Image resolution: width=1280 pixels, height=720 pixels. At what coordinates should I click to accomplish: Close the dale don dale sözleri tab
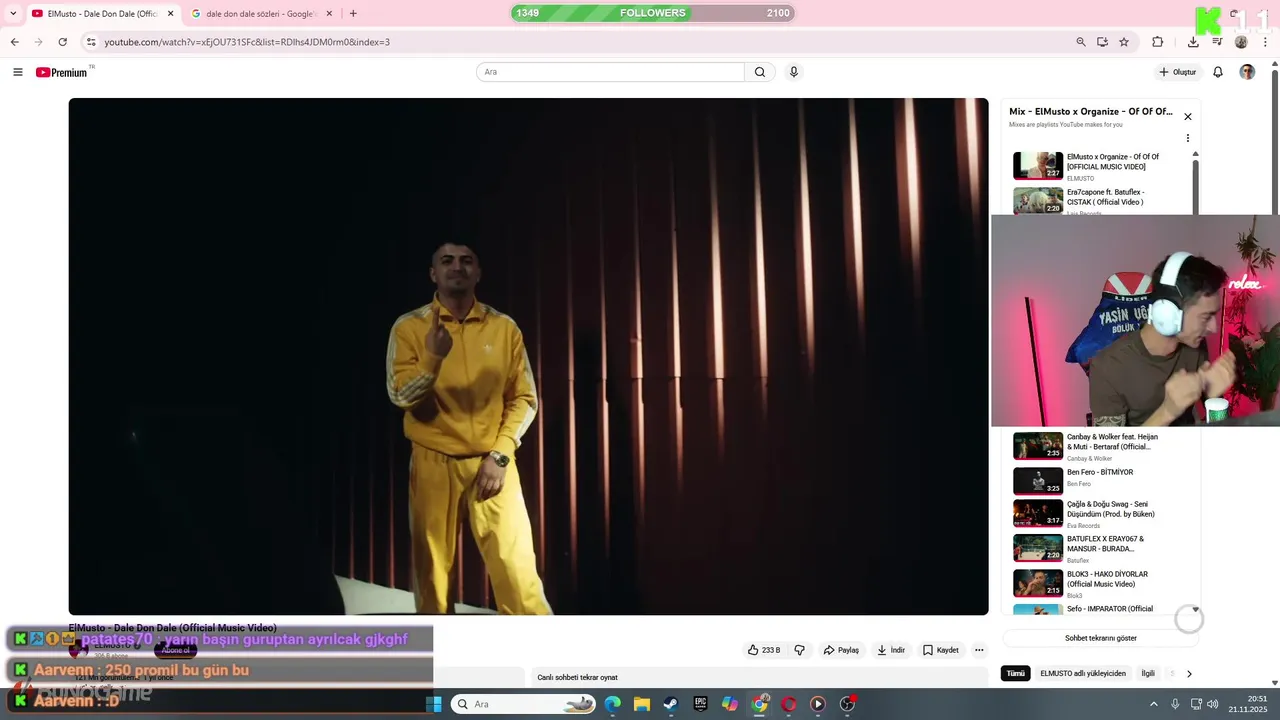[x=330, y=13]
